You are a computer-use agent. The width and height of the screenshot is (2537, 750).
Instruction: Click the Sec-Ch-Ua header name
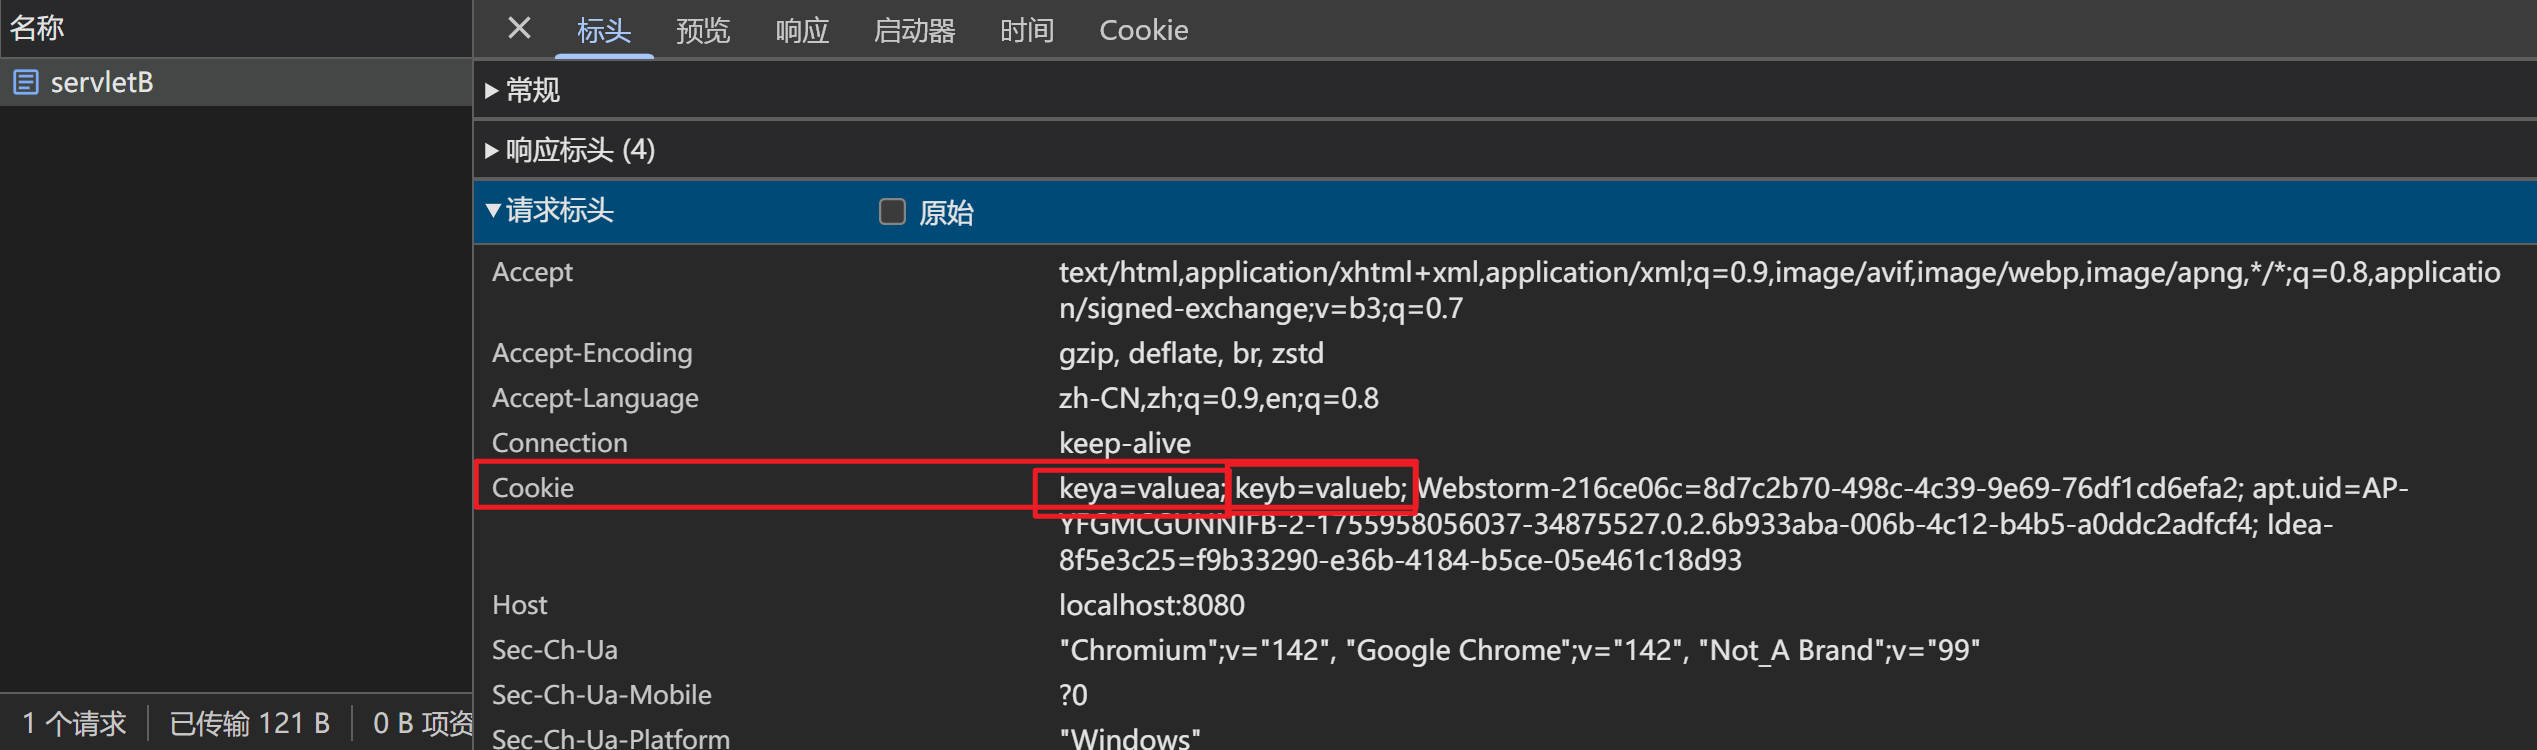555,650
